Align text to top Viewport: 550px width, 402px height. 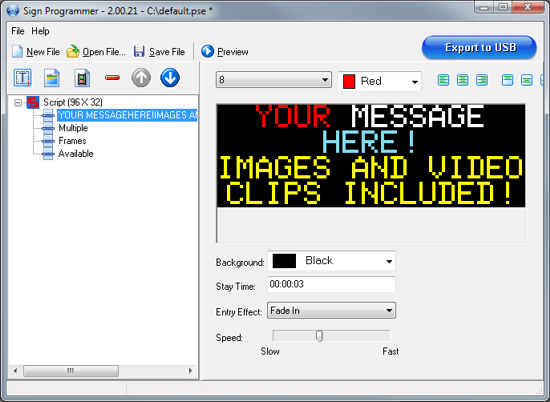(507, 80)
